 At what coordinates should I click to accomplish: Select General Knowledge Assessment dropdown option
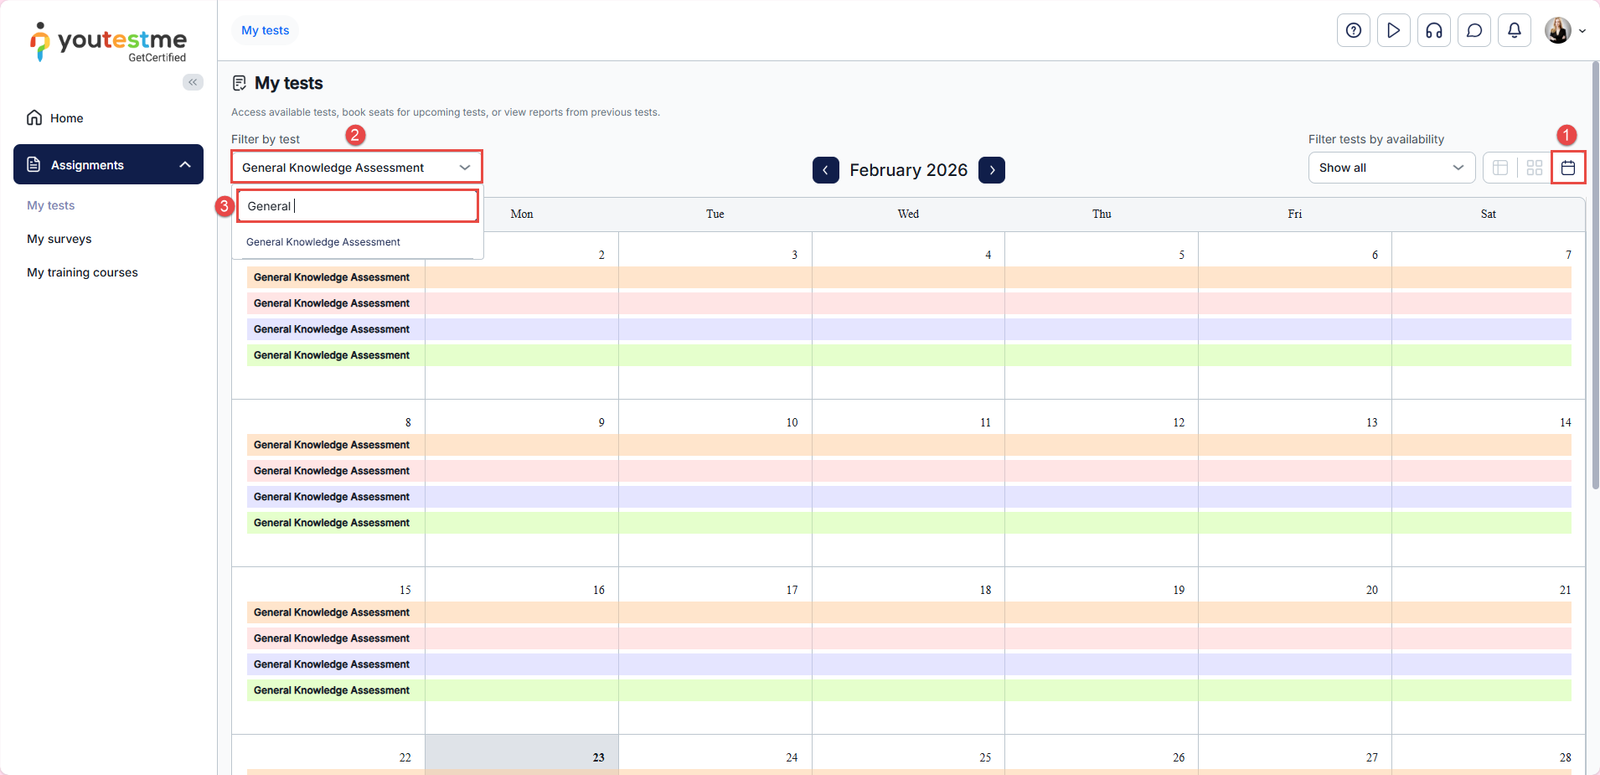point(323,242)
